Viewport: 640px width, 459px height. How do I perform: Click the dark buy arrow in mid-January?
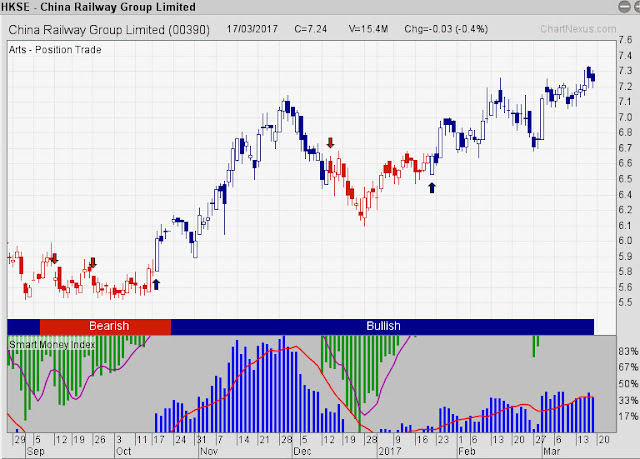click(x=432, y=188)
